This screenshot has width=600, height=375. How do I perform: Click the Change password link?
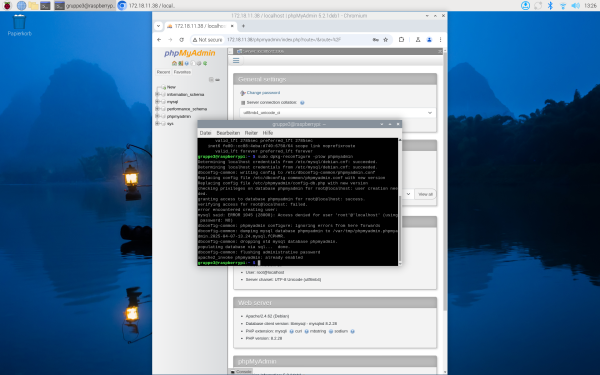point(263,93)
